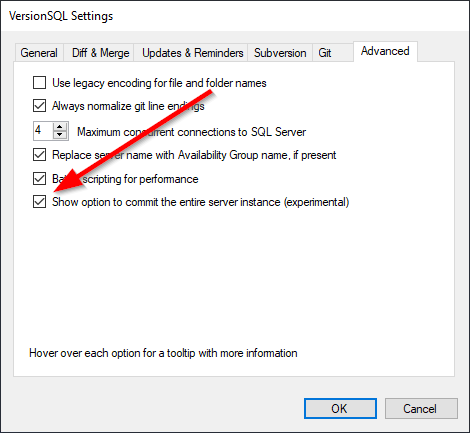Switch to the General tab
Image resolution: width=470 pixels, height=433 pixels.
click(39, 53)
